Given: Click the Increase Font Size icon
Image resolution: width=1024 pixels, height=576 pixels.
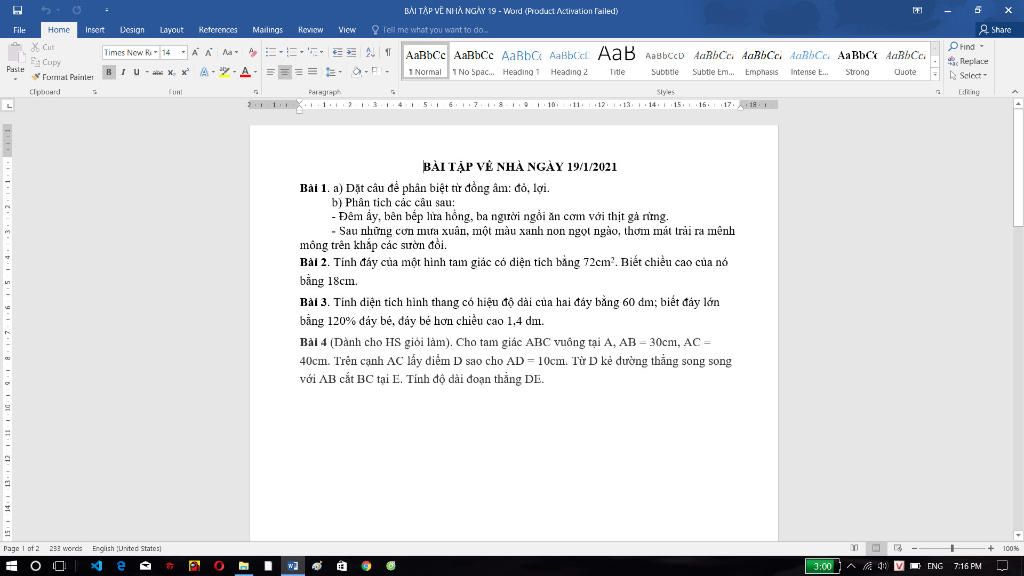Looking at the screenshot, I should [x=195, y=52].
